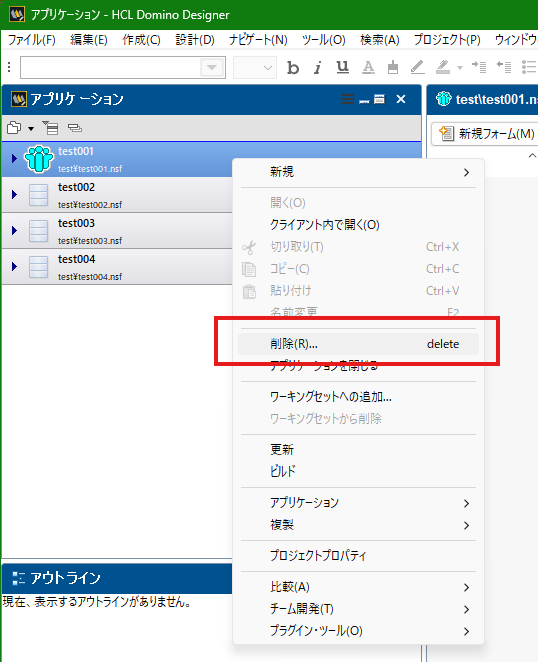The image size is (538, 662).
Task: Open the 検索(A) menu
Action: 380,40
